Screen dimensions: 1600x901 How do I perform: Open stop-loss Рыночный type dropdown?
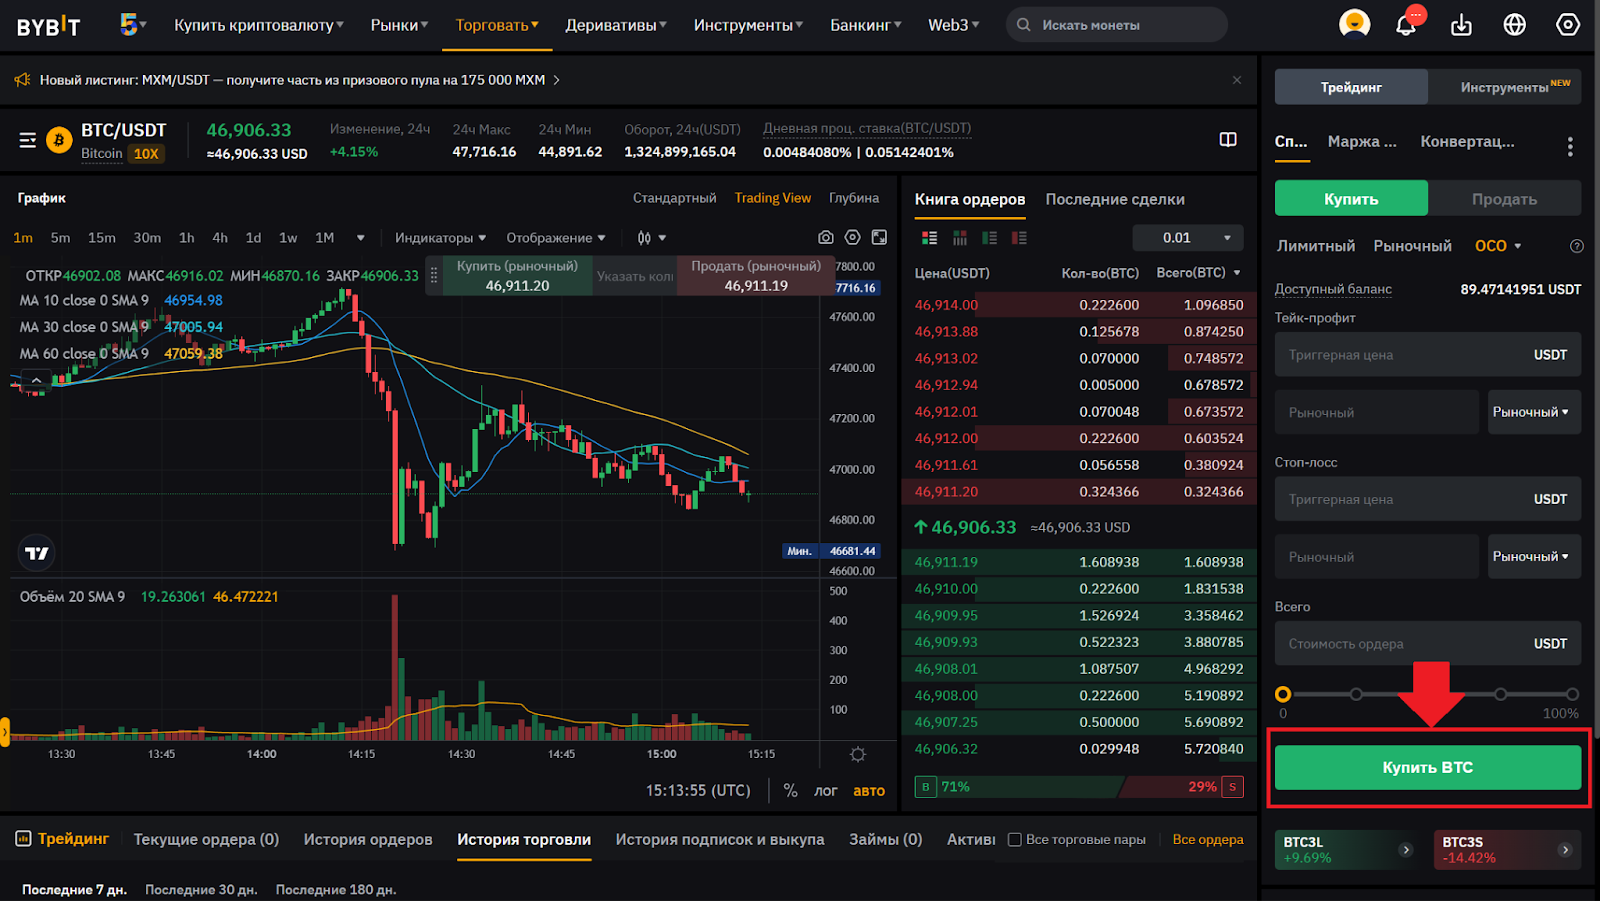click(1534, 556)
